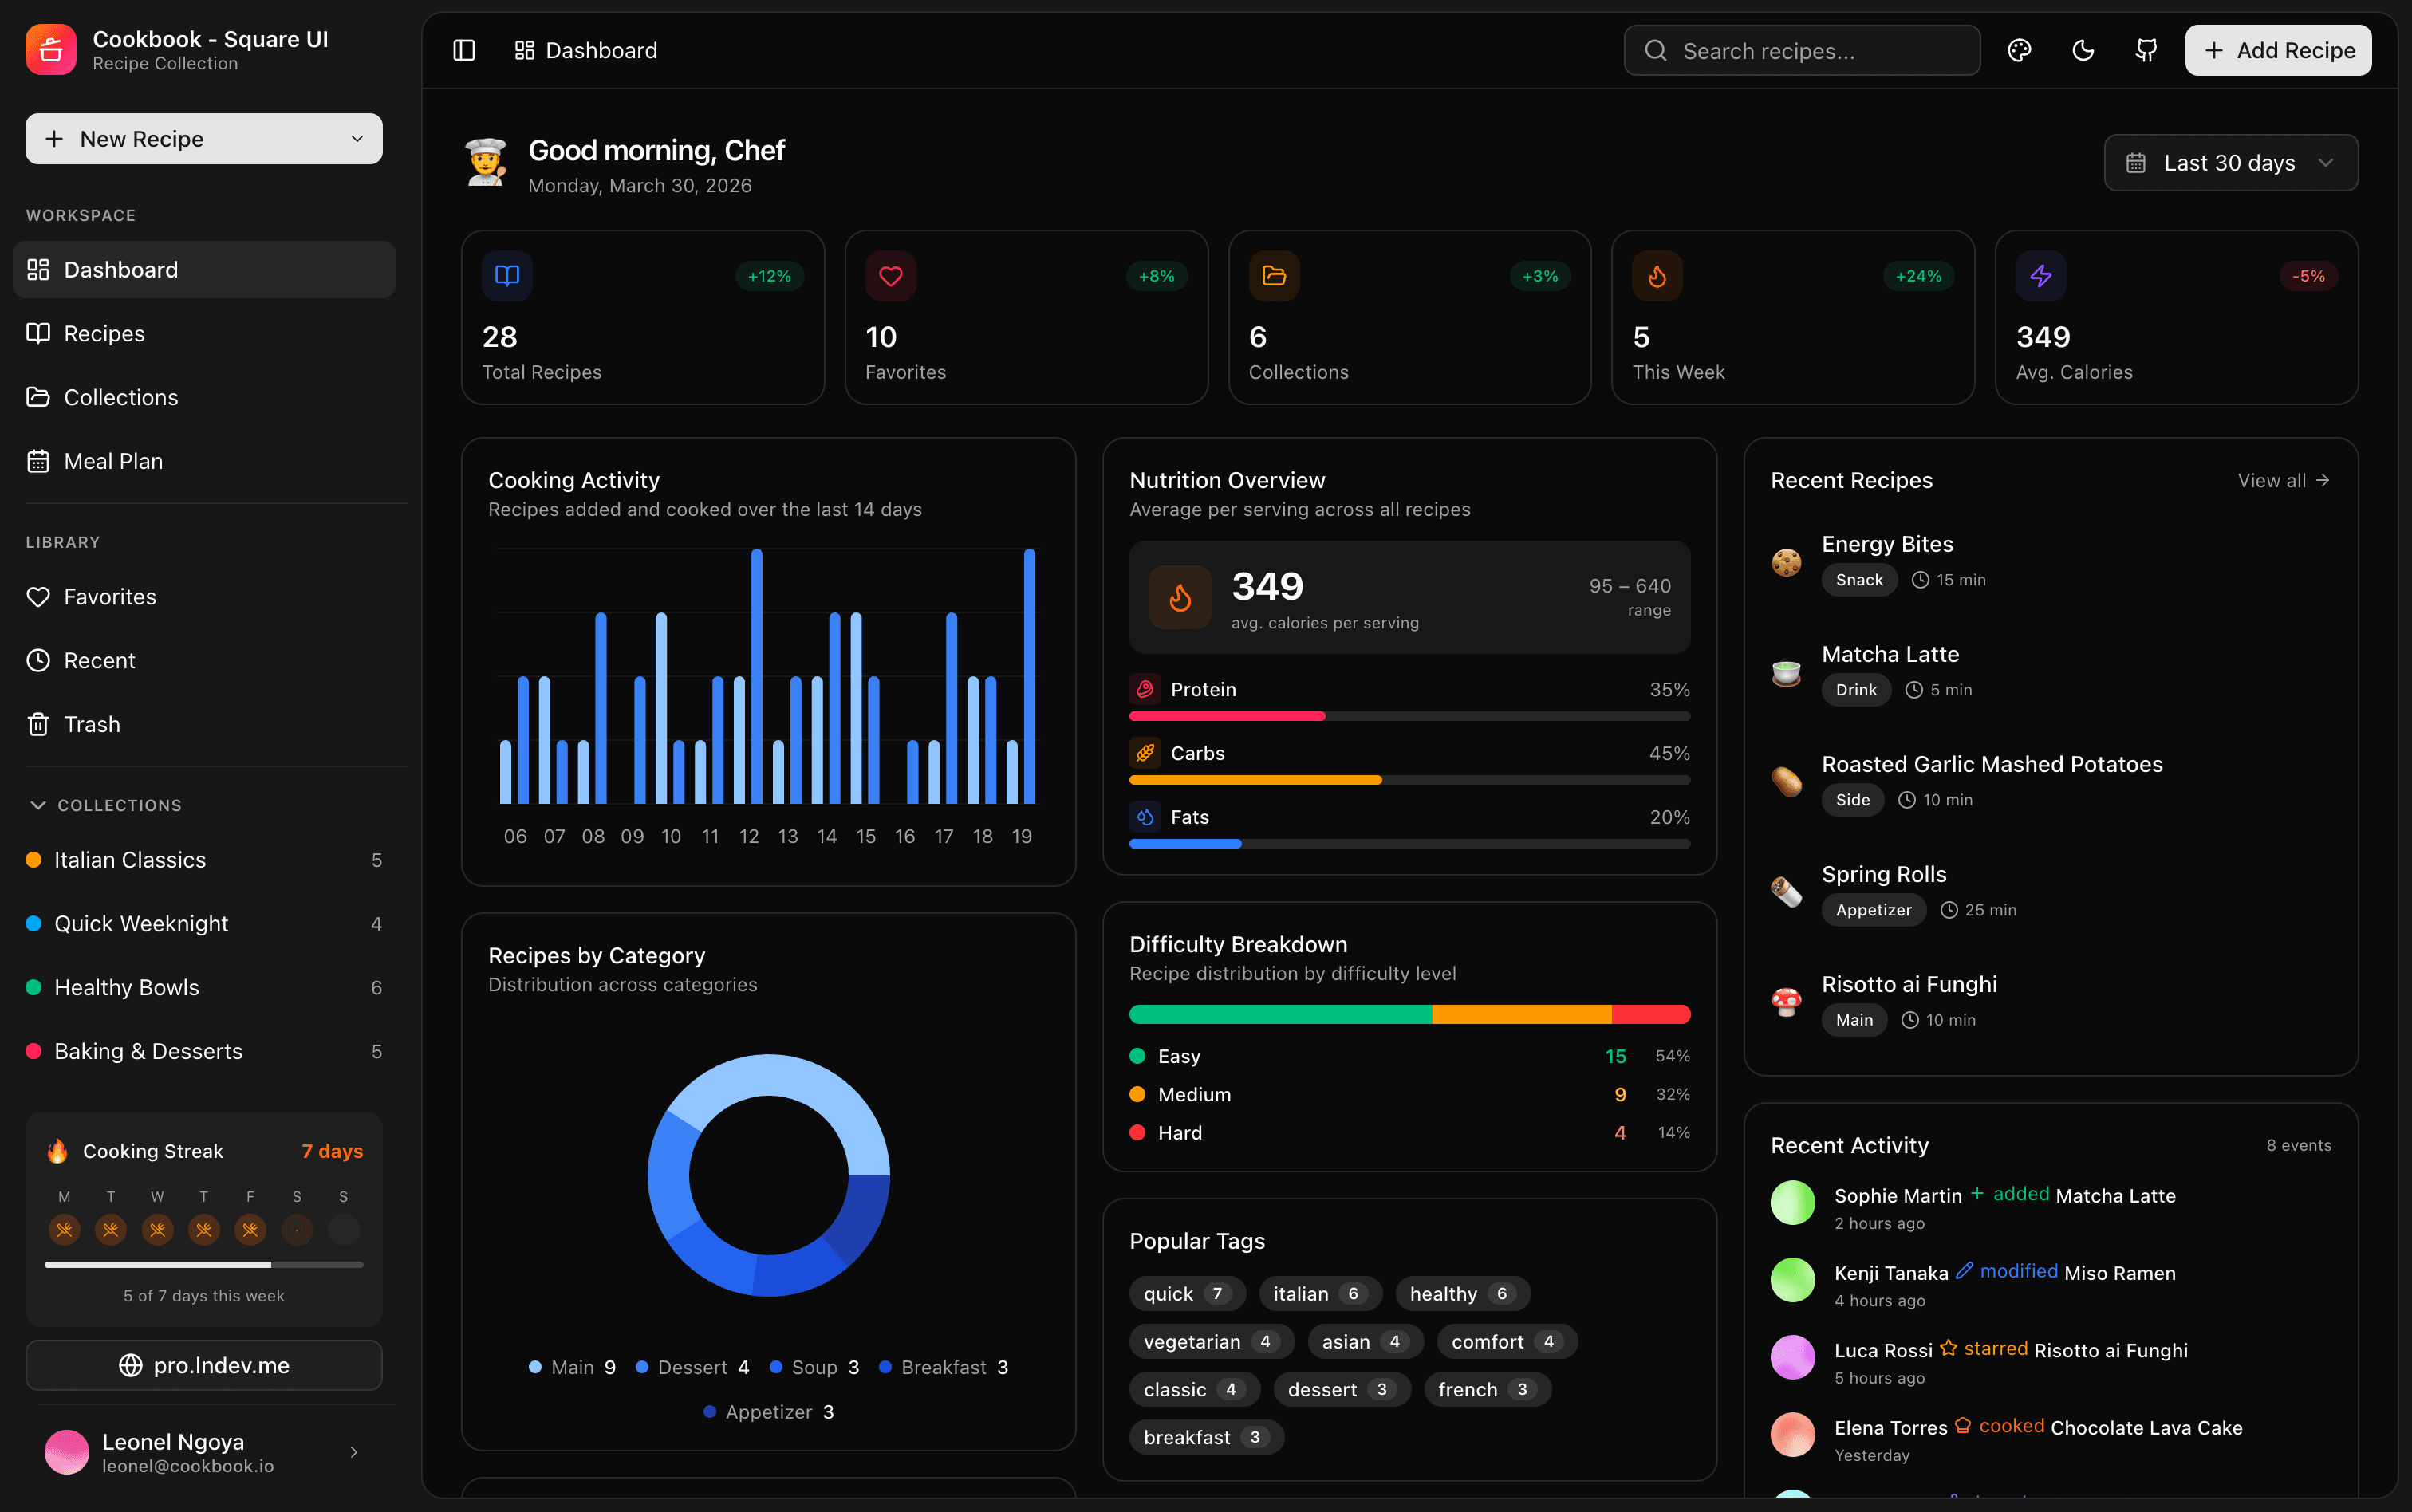Image resolution: width=2412 pixels, height=1512 pixels.
Task: Toggle dark mode with moon icon
Action: point(2083,50)
